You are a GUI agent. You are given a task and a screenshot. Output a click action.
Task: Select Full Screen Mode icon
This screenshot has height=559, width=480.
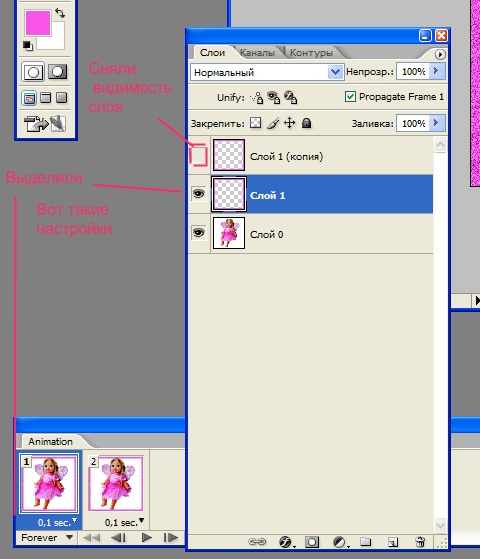pyautogui.click(x=62, y=97)
